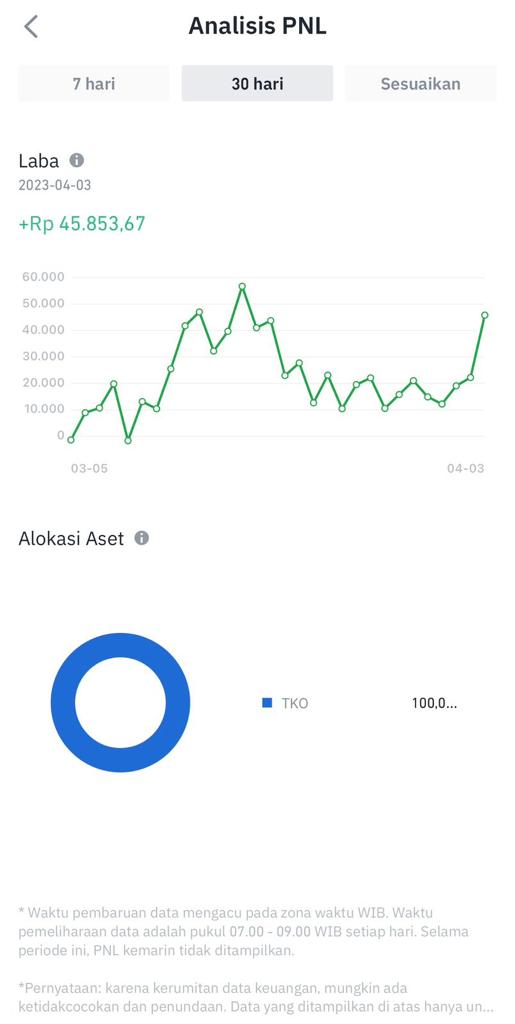Open the info icon beside Laba
Screen dimensions: 515x1024
coord(77,160)
